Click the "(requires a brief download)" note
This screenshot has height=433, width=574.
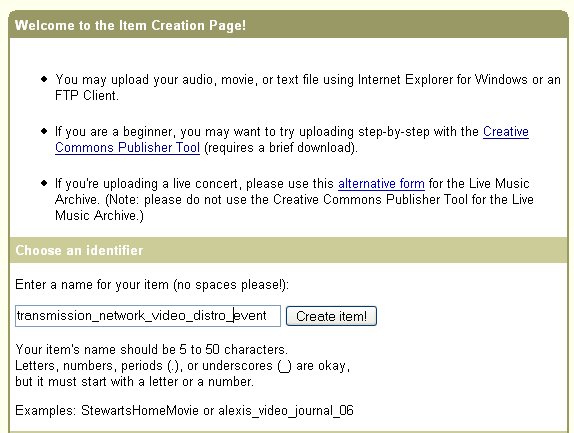click(x=281, y=148)
